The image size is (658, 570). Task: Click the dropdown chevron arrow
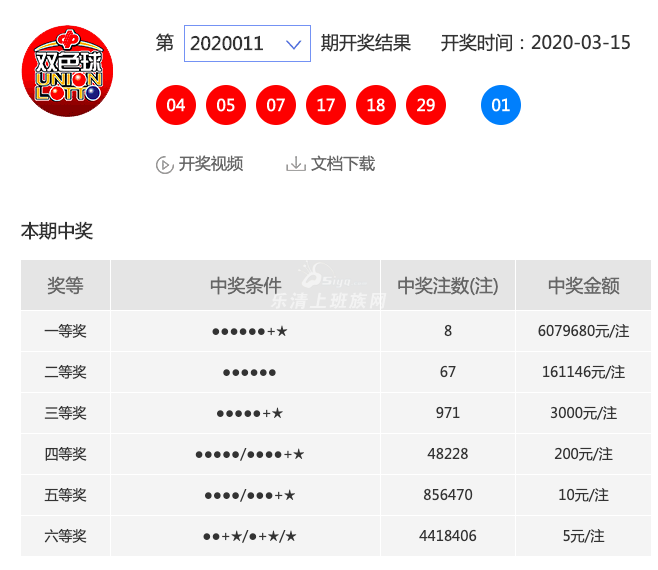[x=293, y=44]
